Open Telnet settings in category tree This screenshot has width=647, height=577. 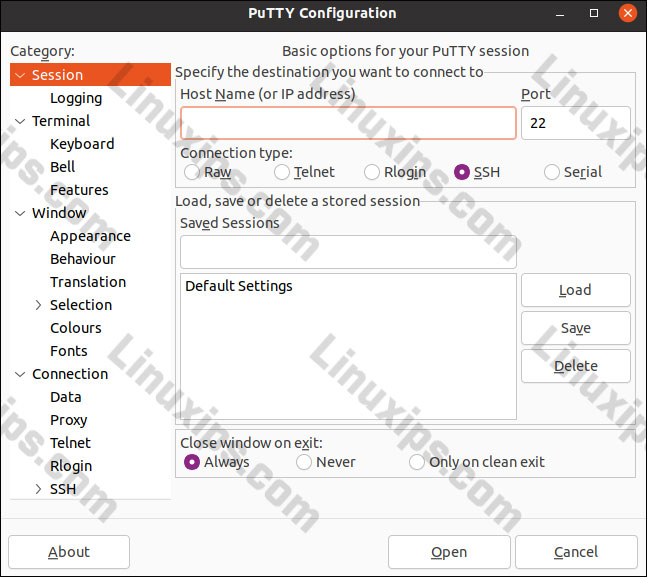pos(71,443)
